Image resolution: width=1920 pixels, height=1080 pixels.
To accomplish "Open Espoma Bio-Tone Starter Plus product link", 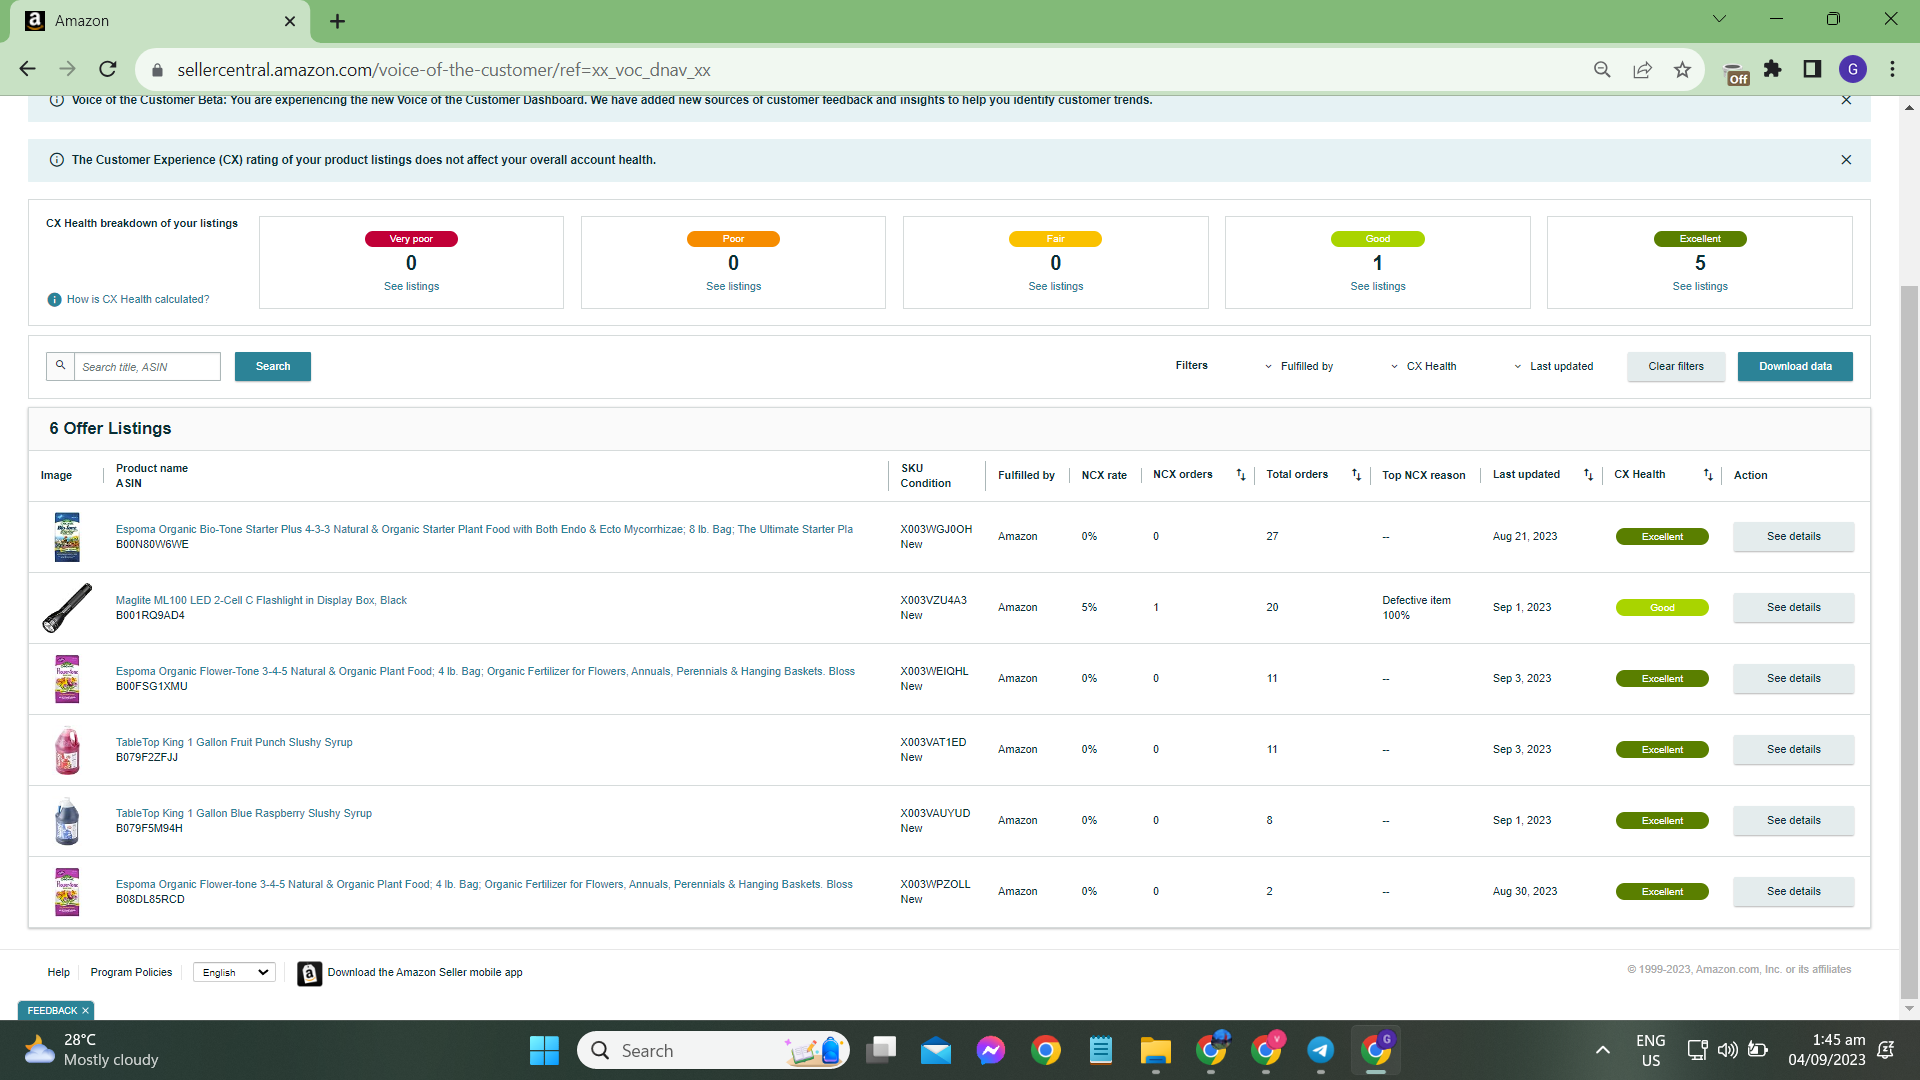I will coord(484,530).
